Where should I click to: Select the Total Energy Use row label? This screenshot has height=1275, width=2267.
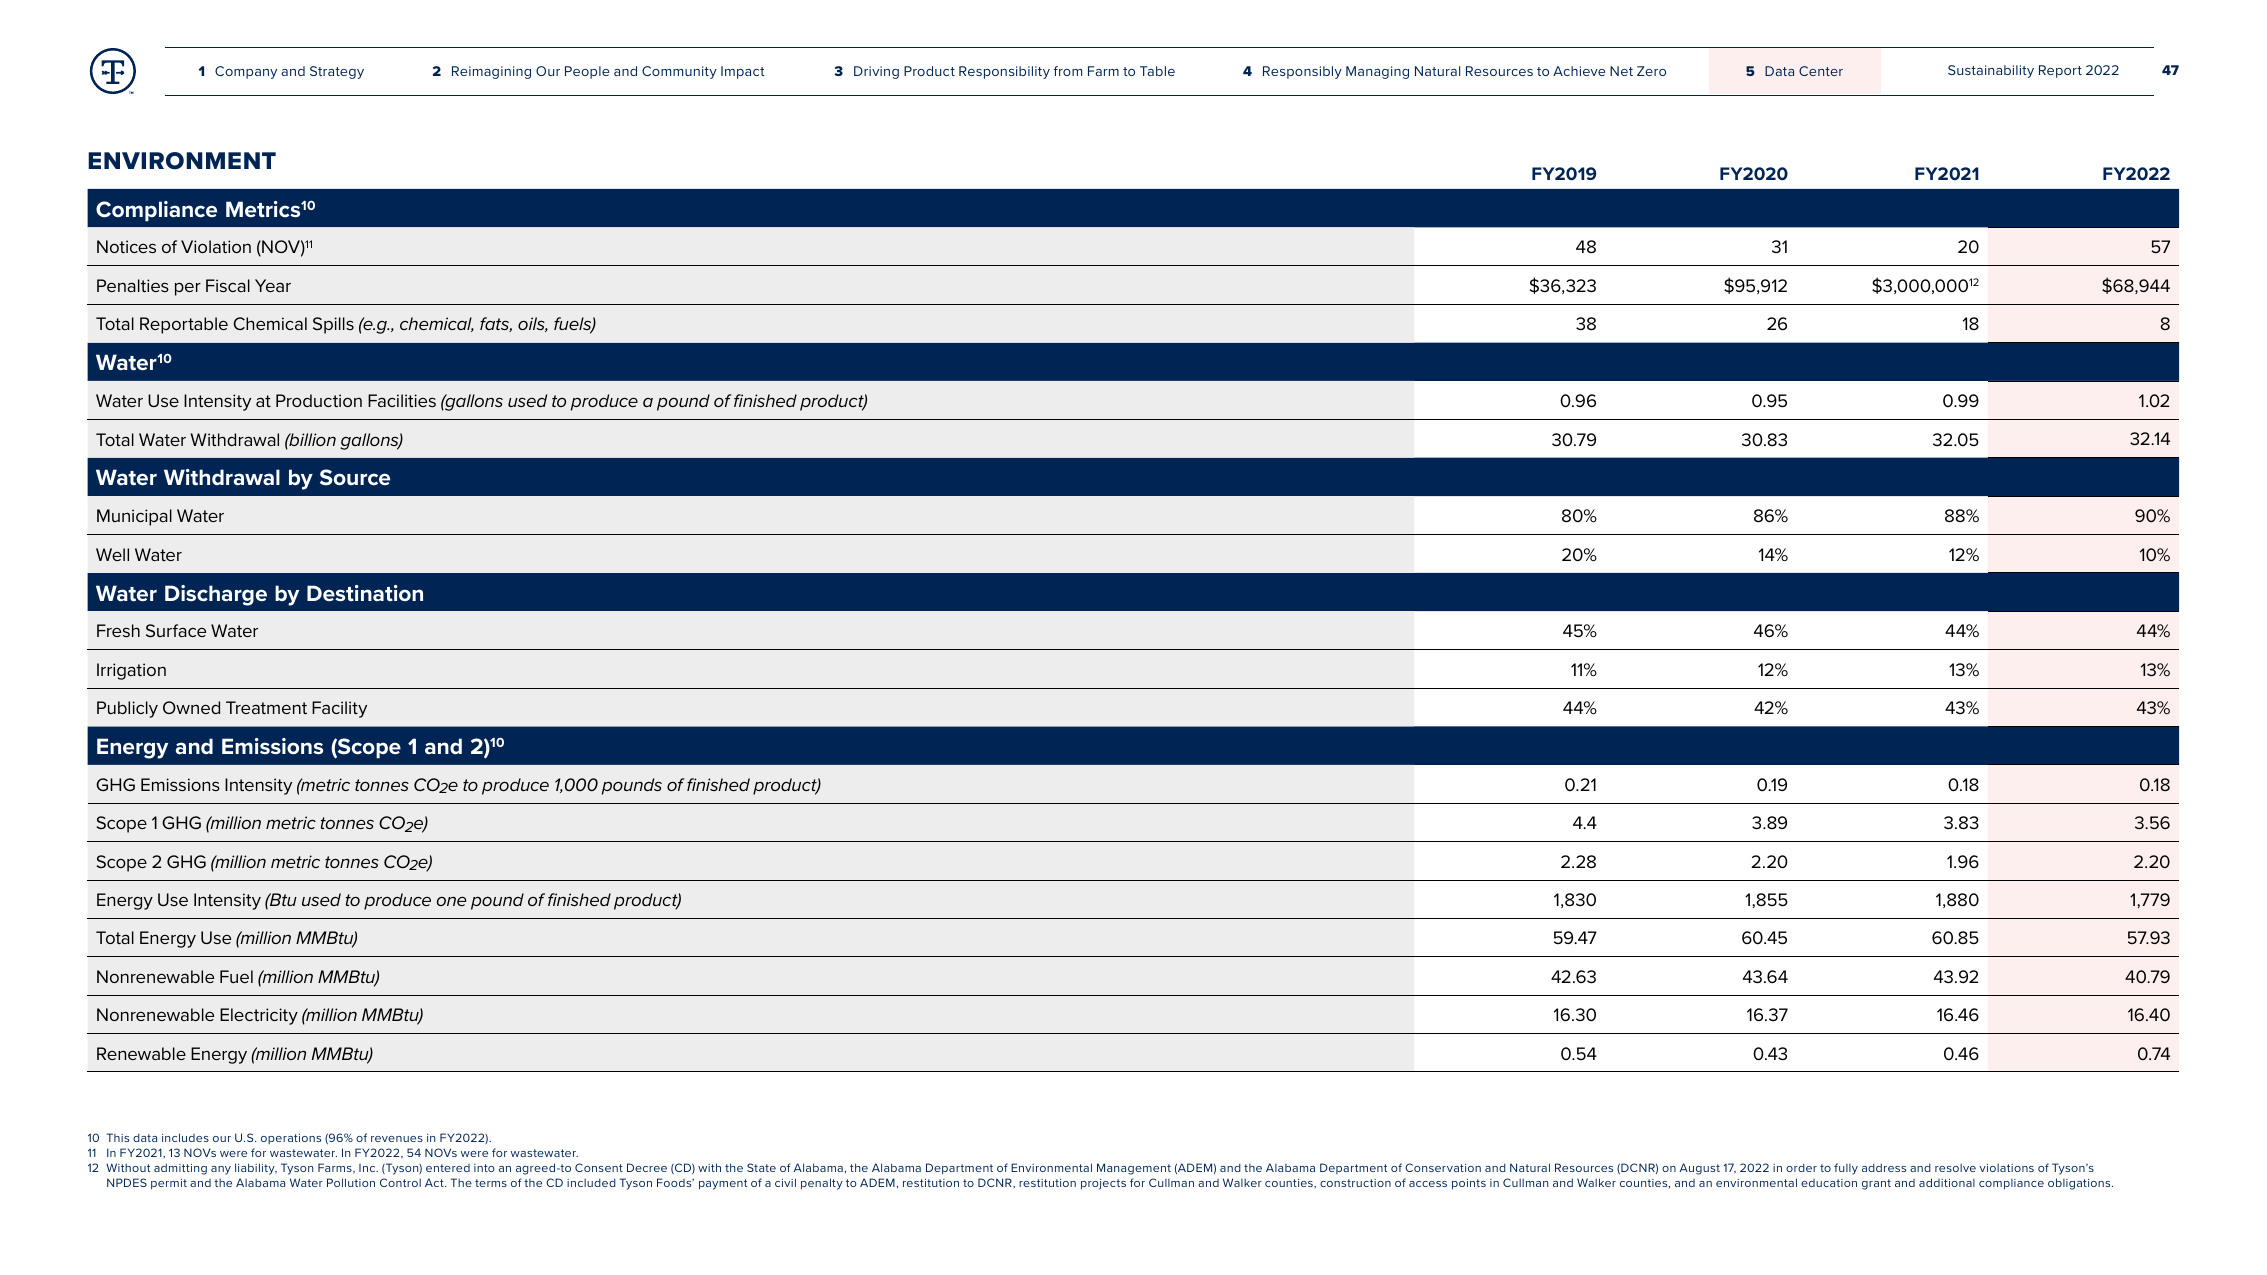(x=227, y=938)
